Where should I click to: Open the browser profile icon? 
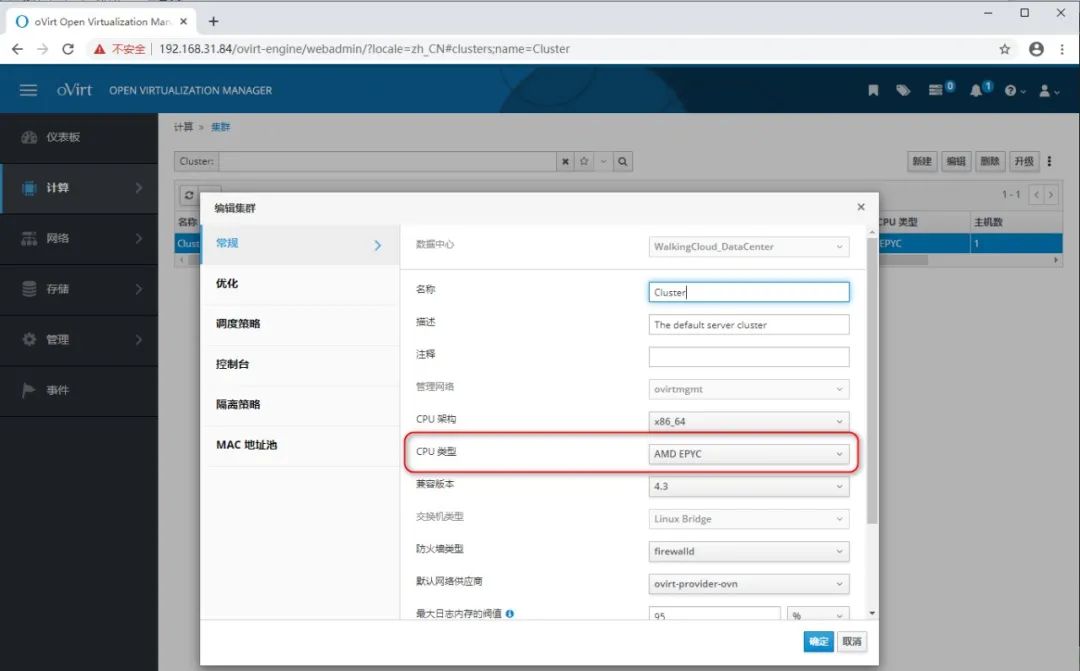pos(1036,49)
